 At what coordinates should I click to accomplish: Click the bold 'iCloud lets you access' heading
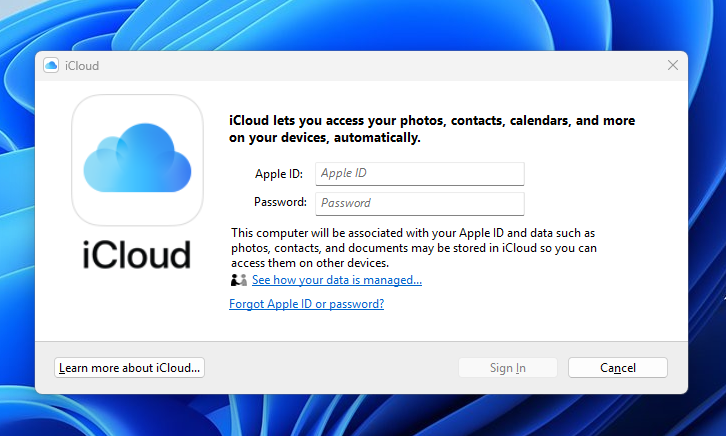pyautogui.click(x=432, y=129)
